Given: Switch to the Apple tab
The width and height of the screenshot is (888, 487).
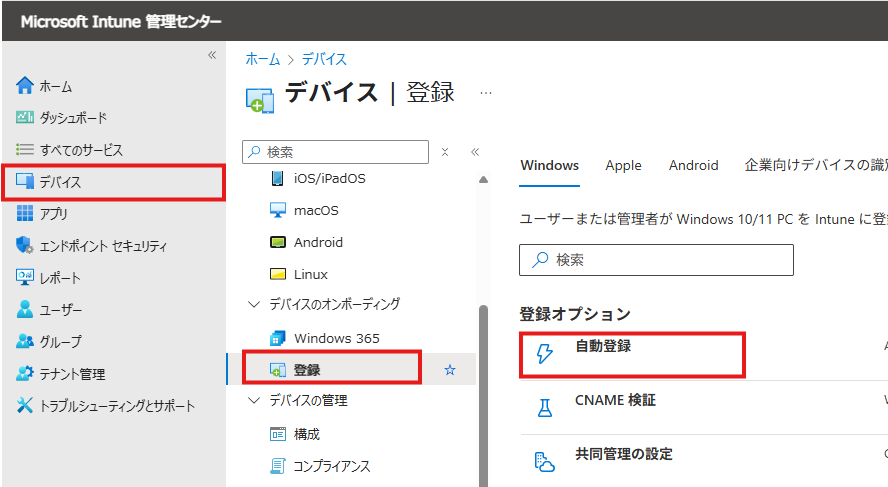Looking at the screenshot, I should pos(623,165).
